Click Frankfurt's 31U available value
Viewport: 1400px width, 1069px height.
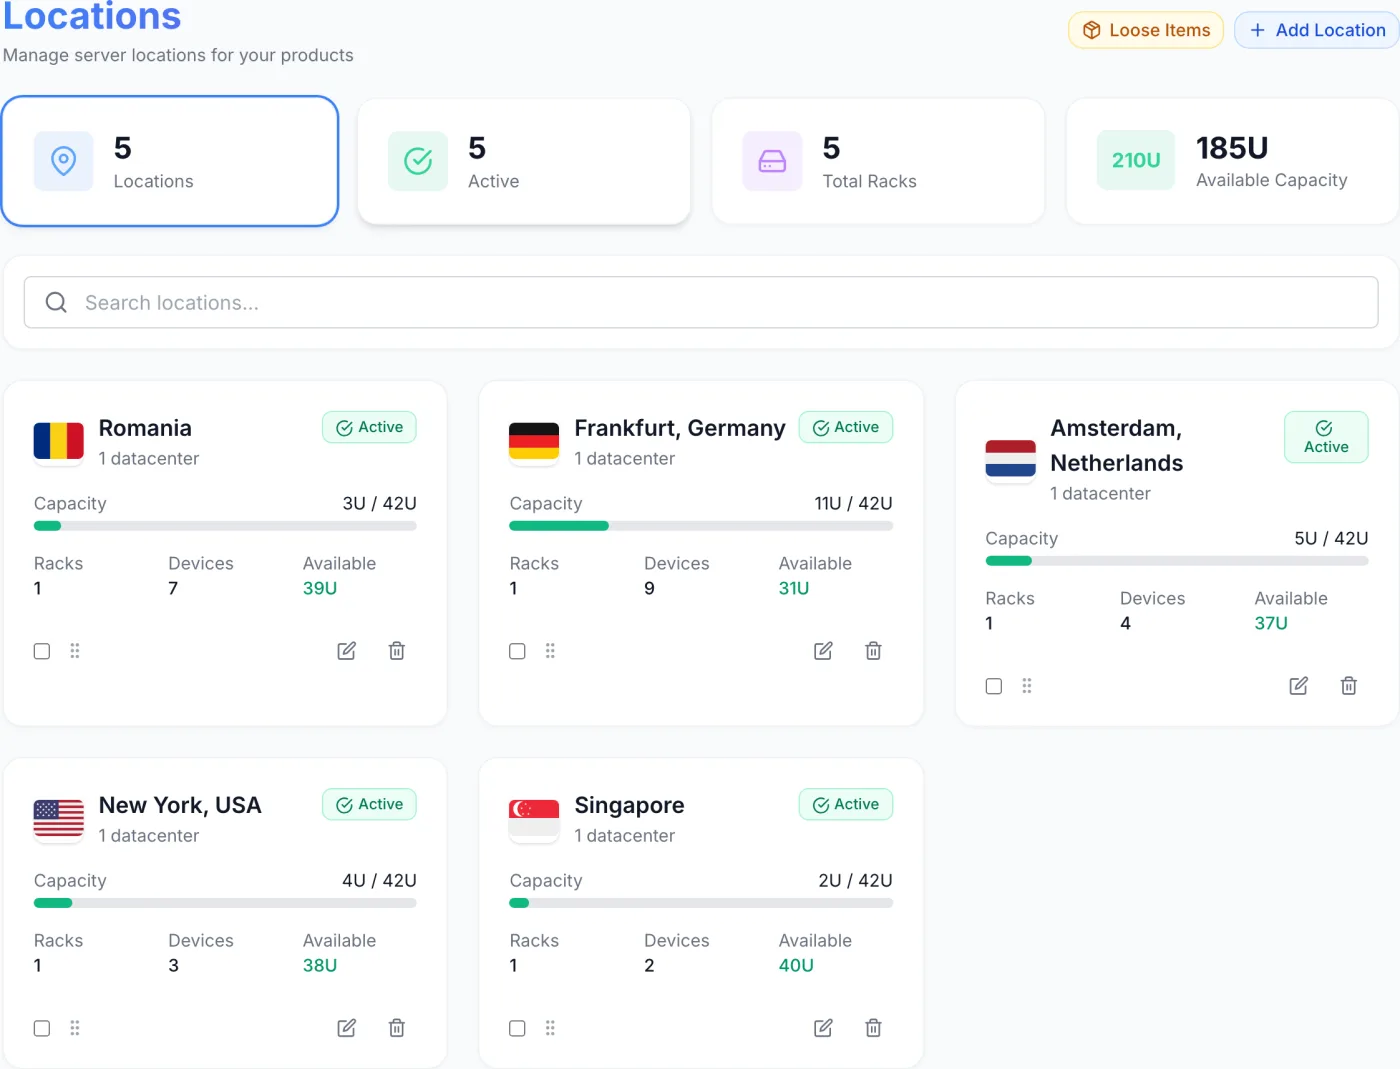click(x=794, y=588)
